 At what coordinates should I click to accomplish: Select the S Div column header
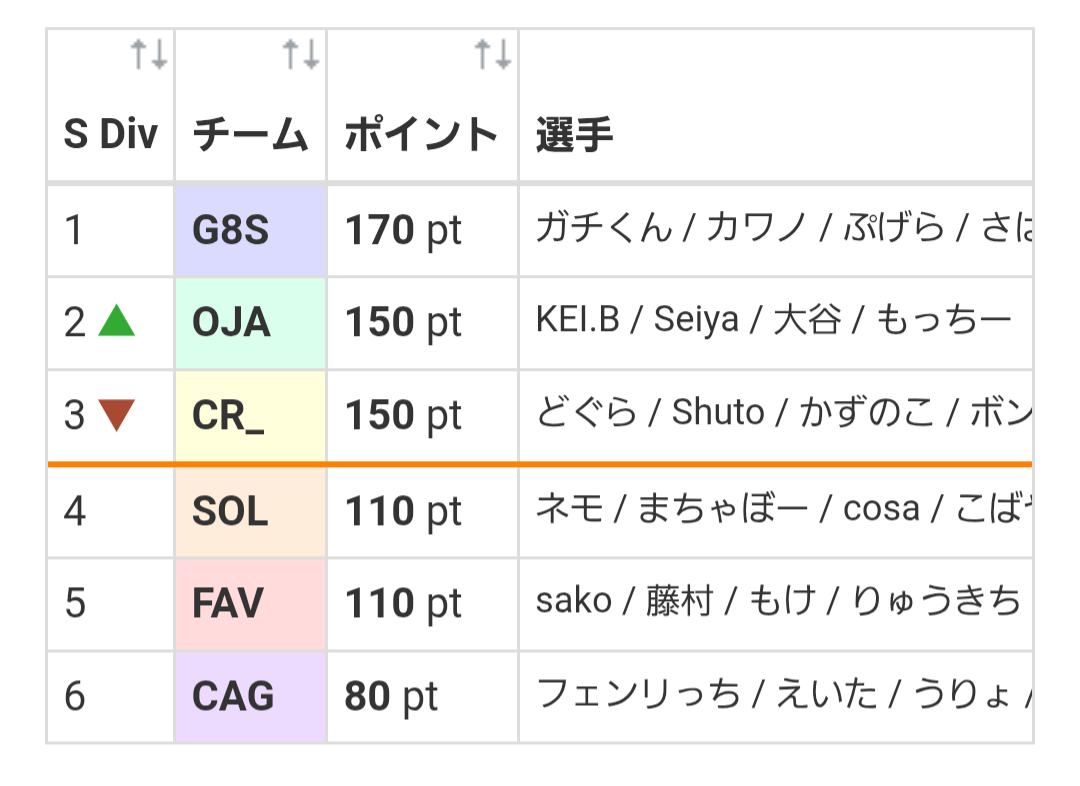click(x=110, y=134)
